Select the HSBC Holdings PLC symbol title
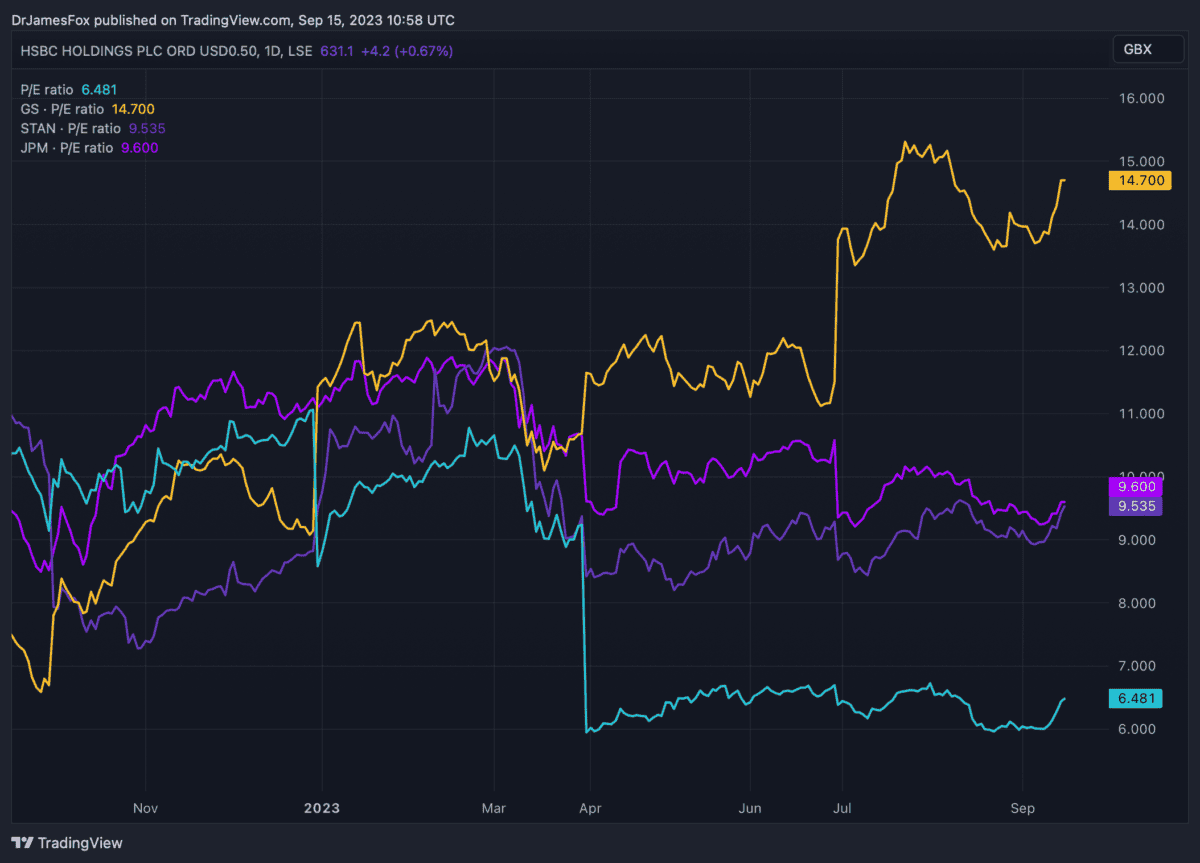This screenshot has width=1200, height=863. (x=167, y=51)
